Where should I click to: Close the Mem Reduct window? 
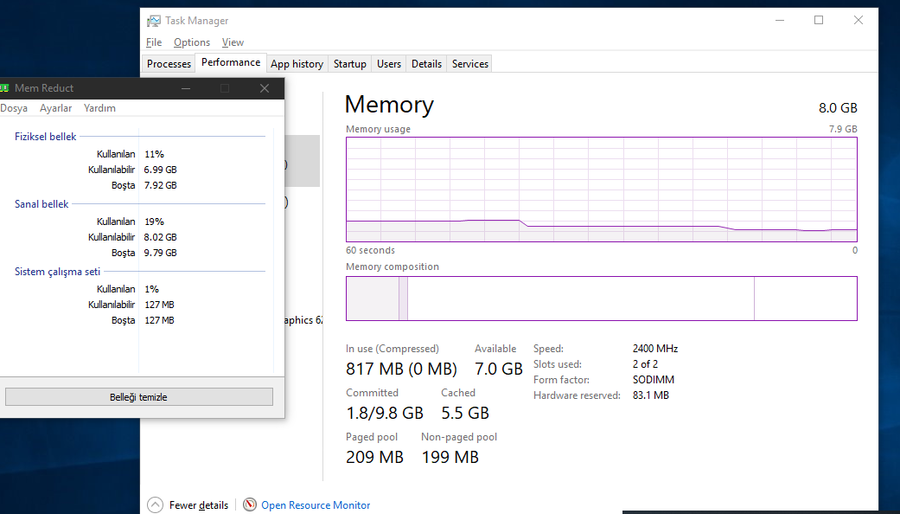click(x=264, y=88)
